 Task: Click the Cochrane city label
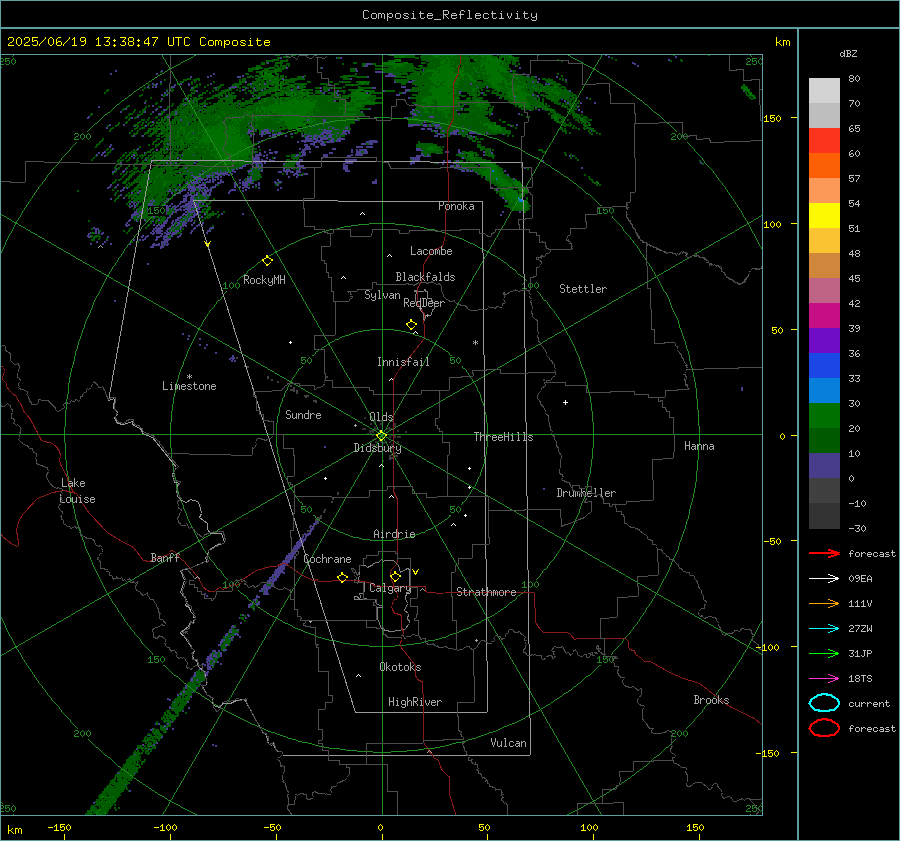pyautogui.click(x=327, y=559)
